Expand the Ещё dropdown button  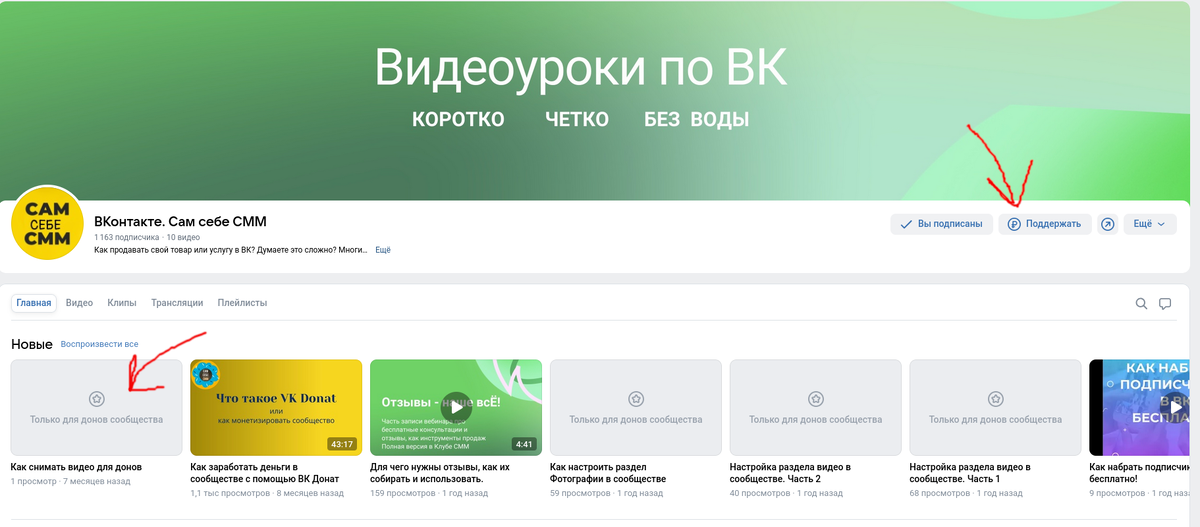tap(1150, 224)
